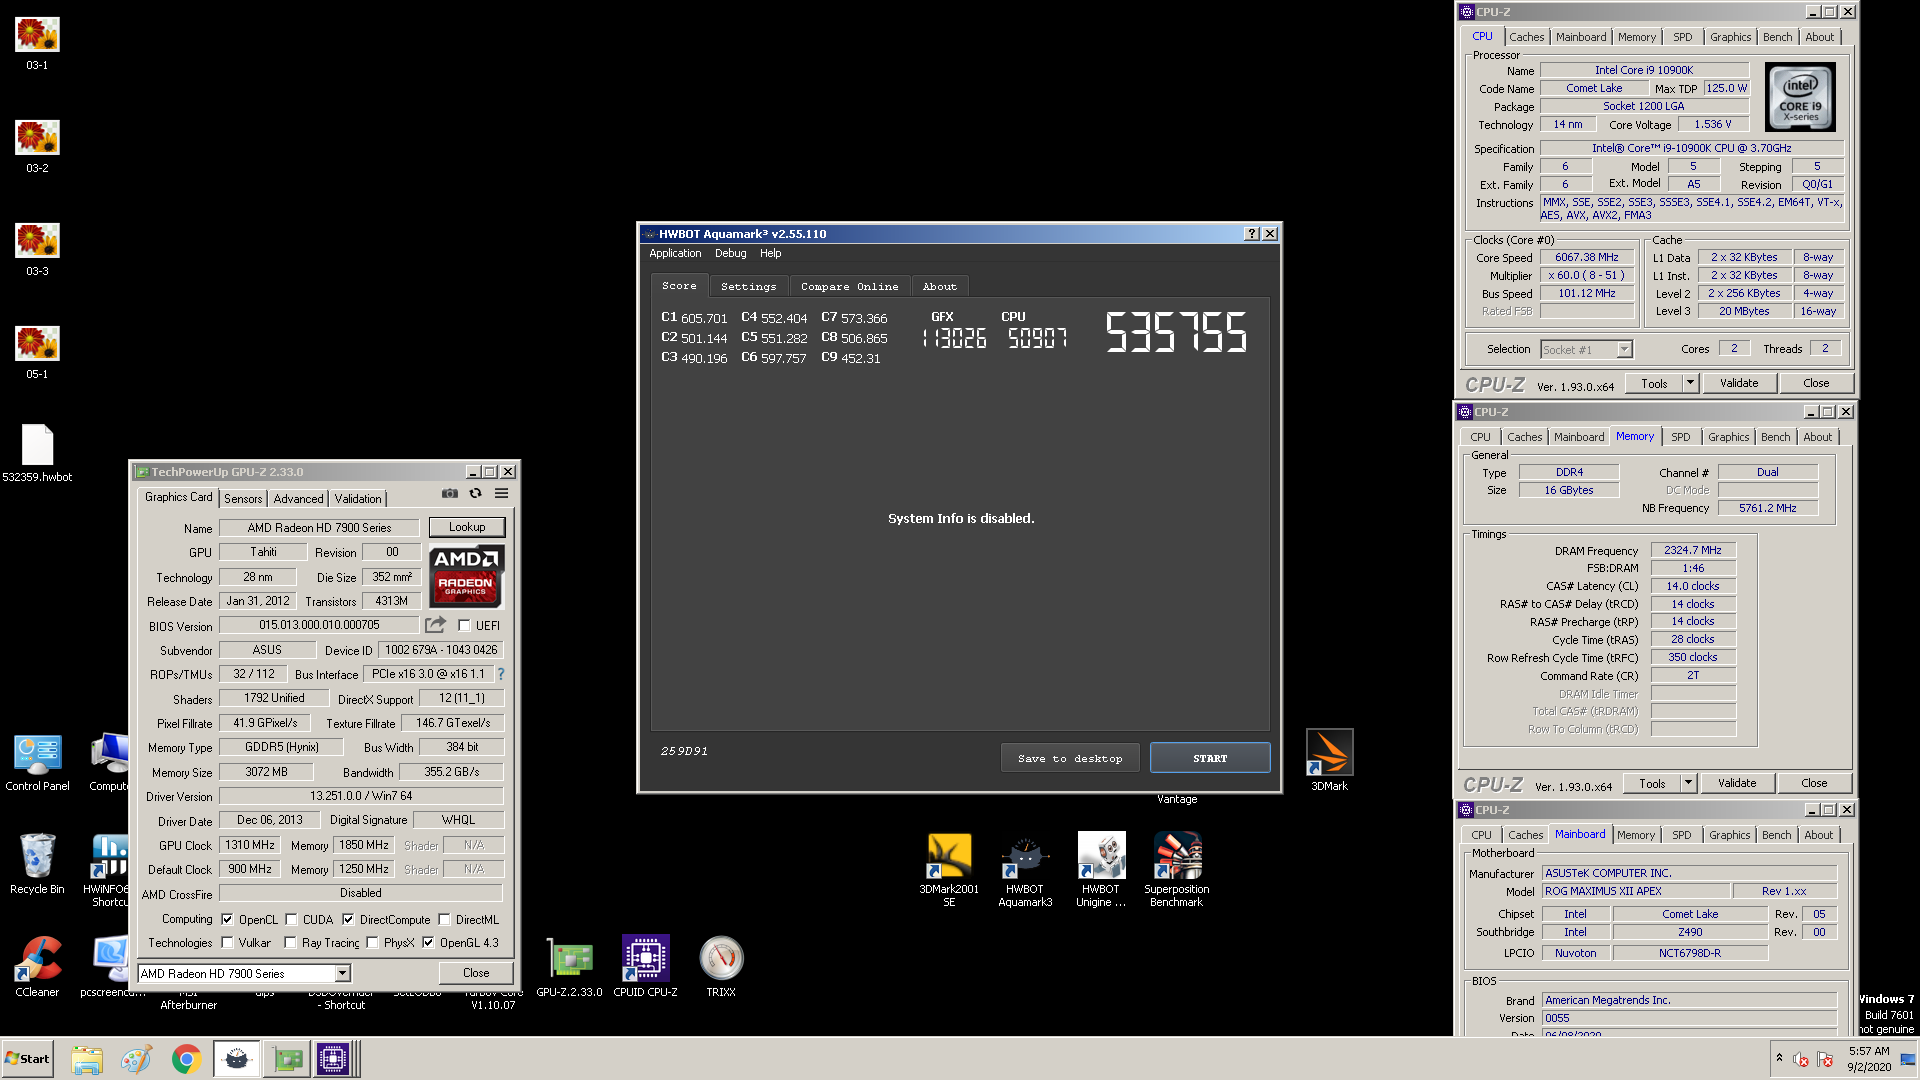Viewport: 1920px width, 1080px height.
Task: Click Save to desktop button
Action: pos(1070,758)
